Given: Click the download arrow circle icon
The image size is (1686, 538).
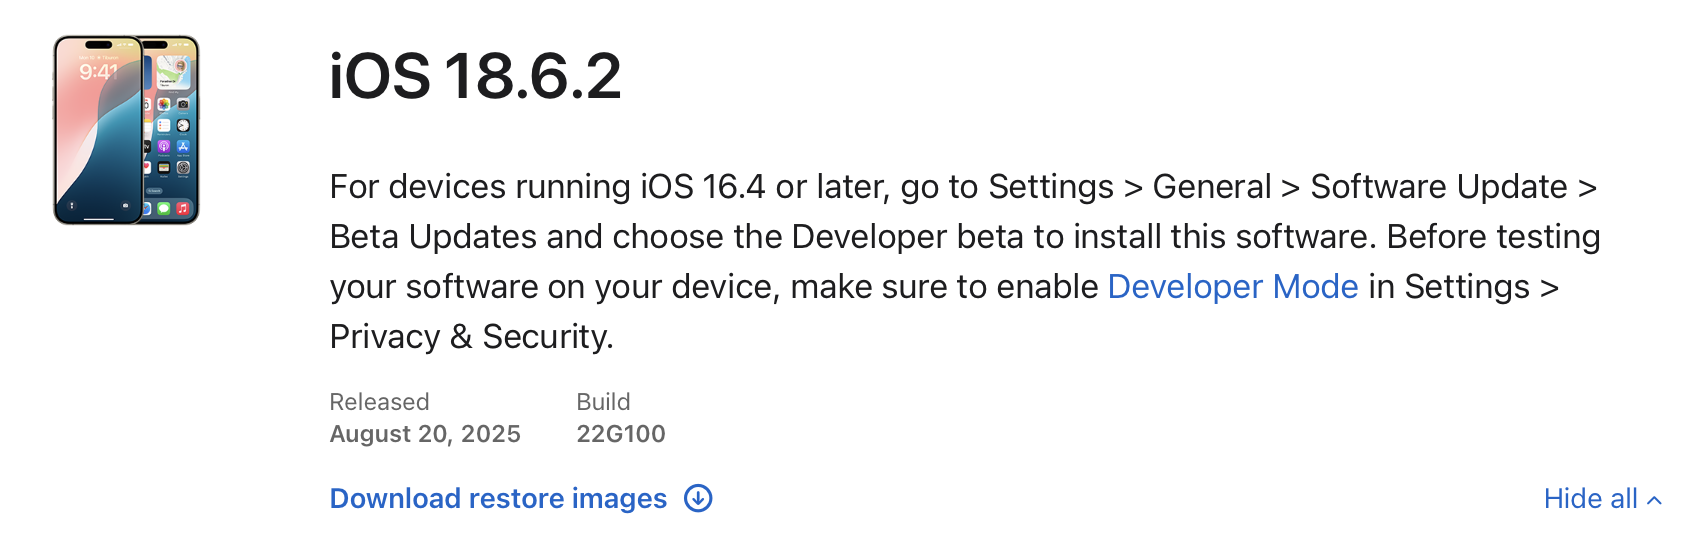Looking at the screenshot, I should click(x=698, y=498).
